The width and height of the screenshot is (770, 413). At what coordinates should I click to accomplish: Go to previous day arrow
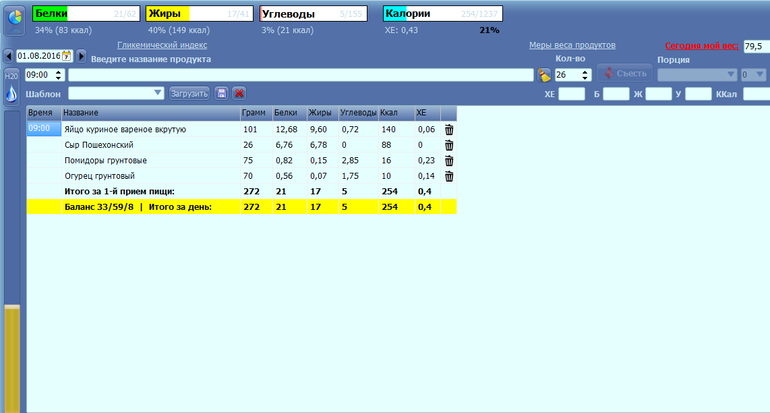(9, 56)
